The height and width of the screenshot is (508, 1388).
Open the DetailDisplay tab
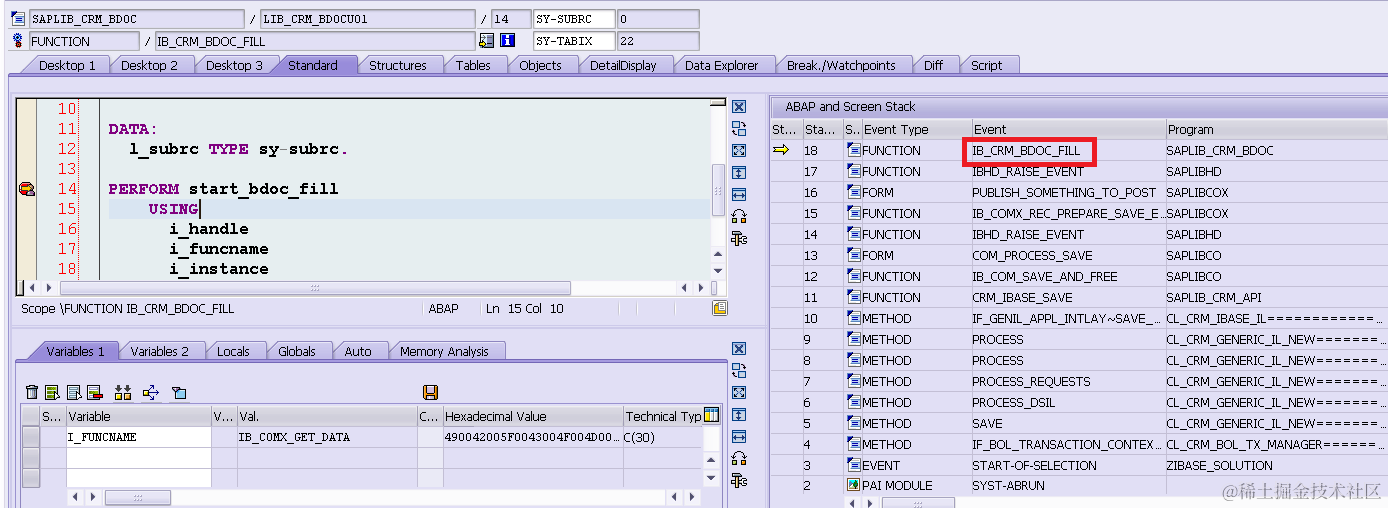pyautogui.click(x=623, y=65)
